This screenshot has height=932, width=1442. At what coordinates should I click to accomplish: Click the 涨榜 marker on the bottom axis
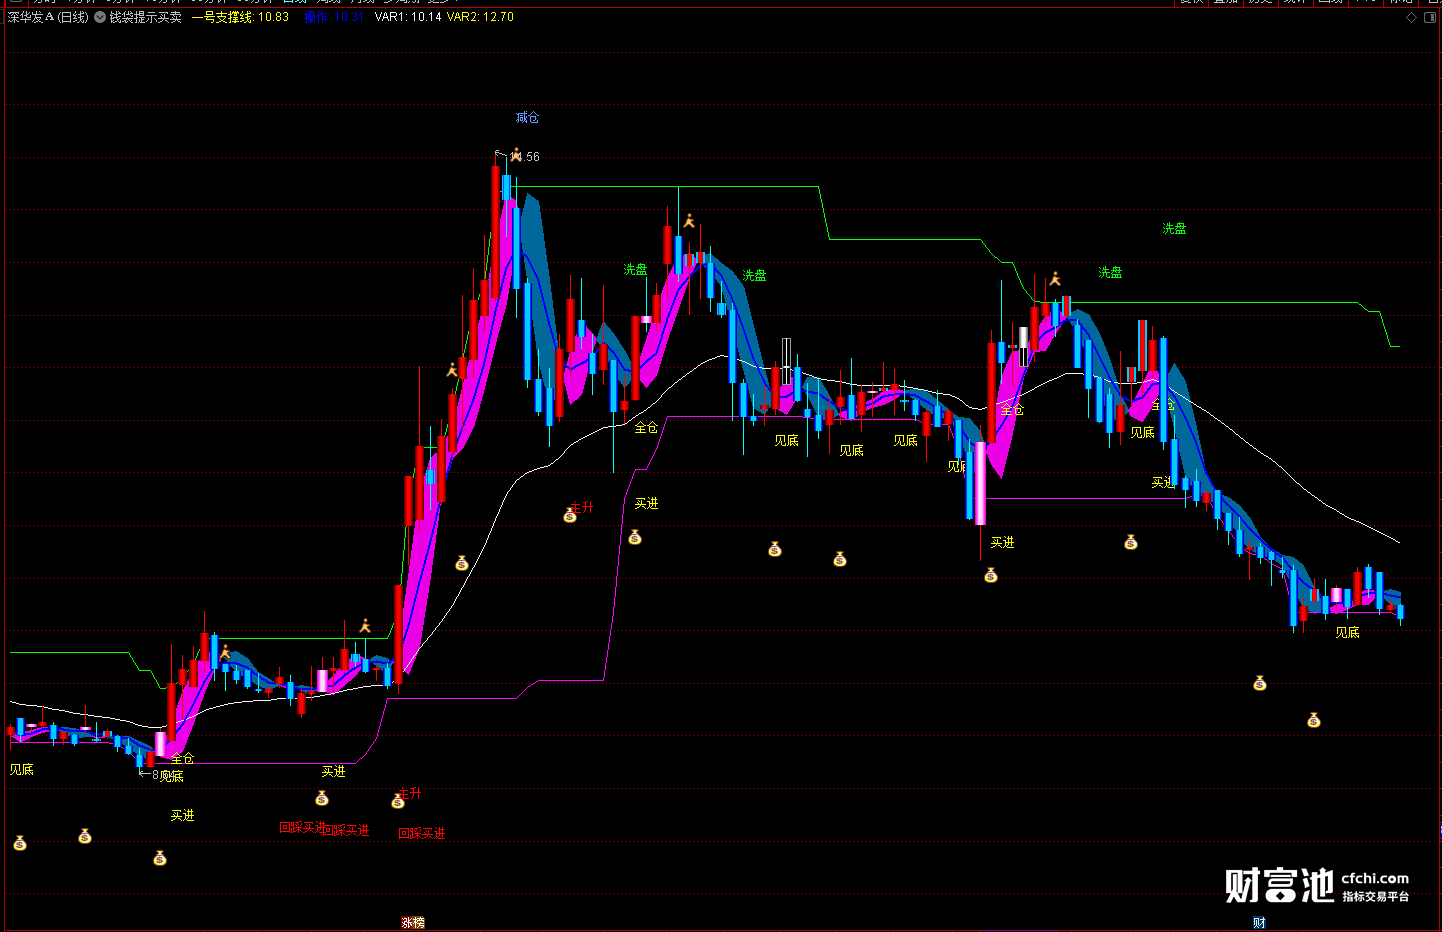click(413, 923)
